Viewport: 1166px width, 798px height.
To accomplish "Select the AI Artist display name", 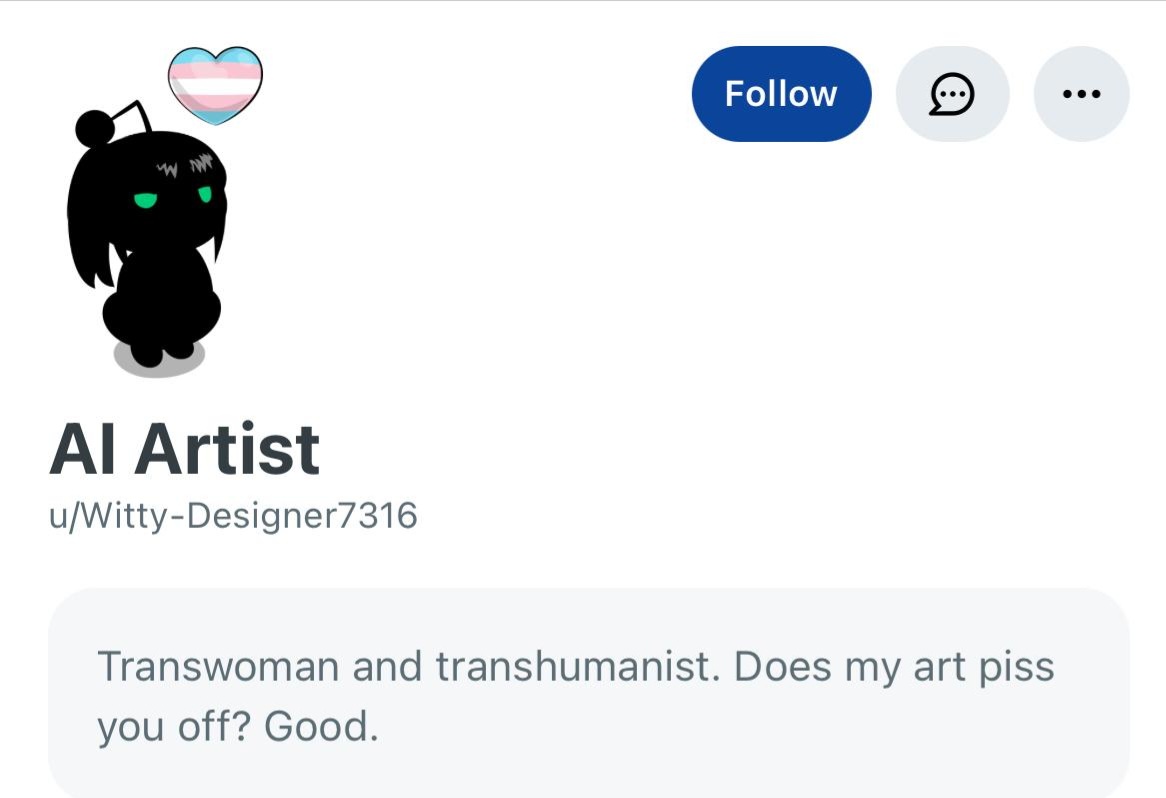I will click(x=184, y=449).
